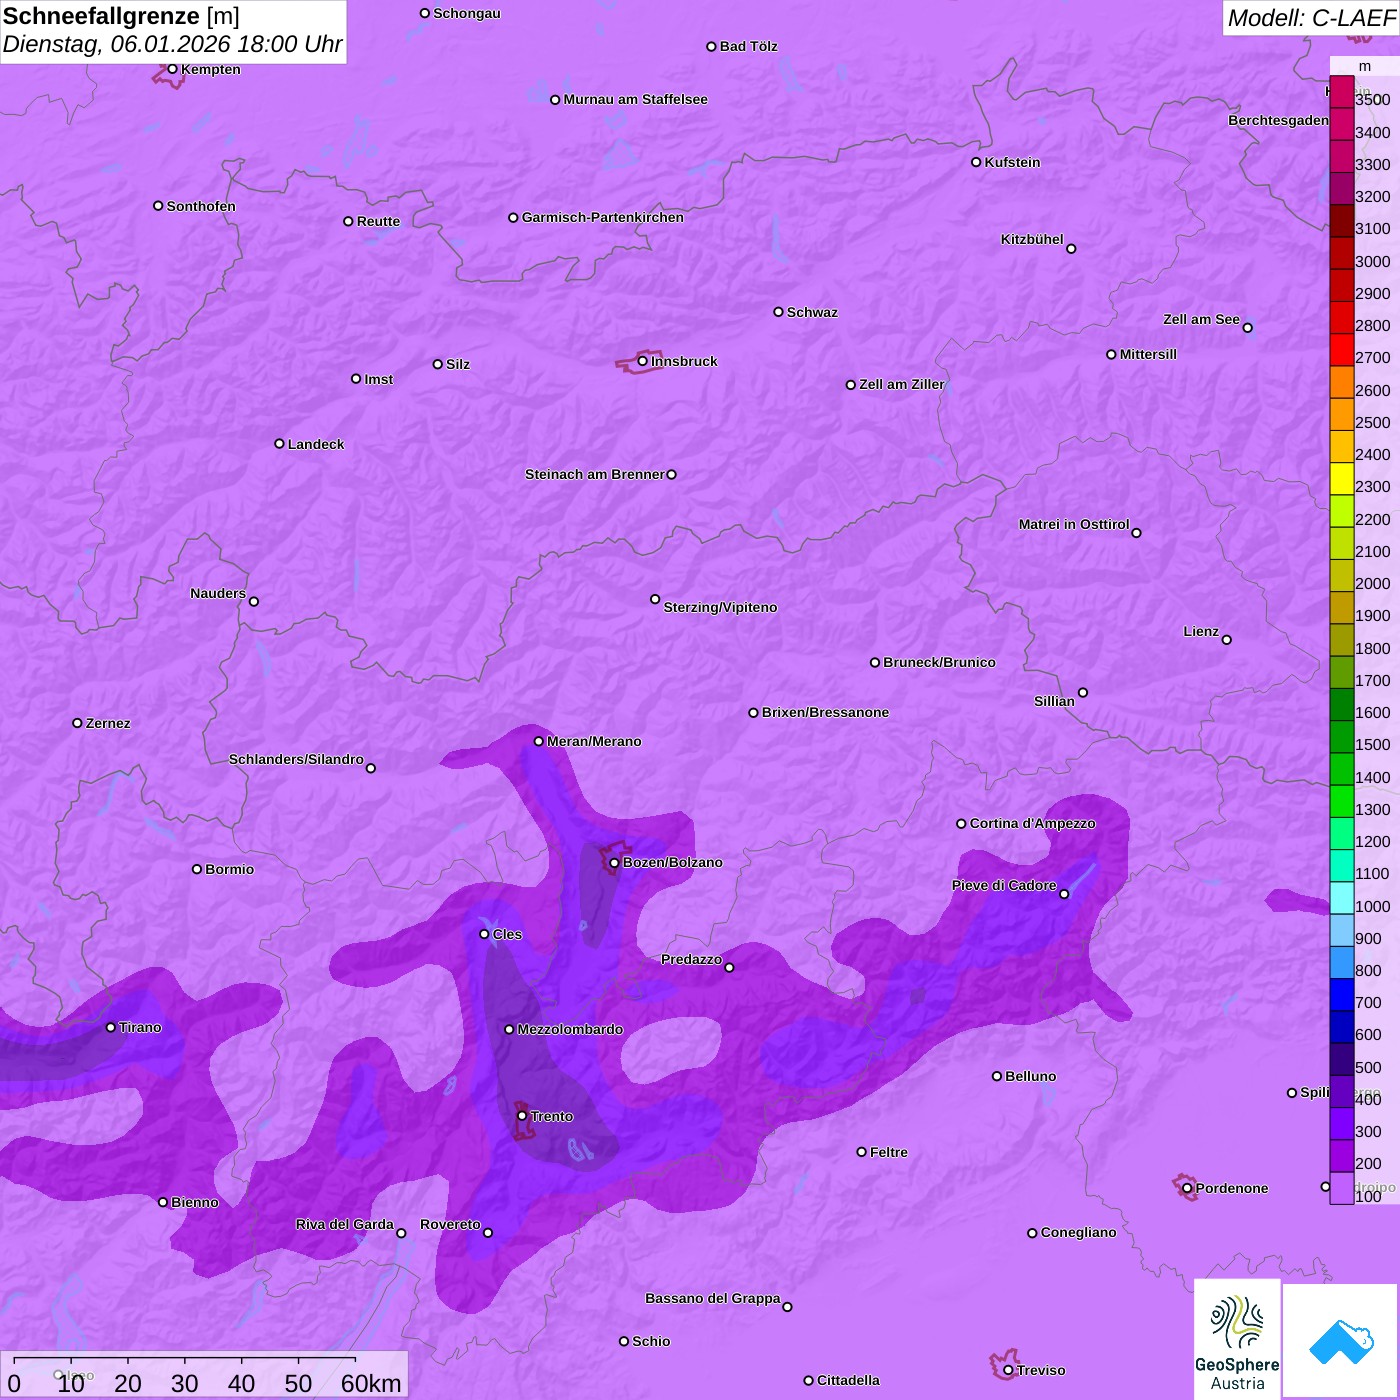Click the 'Landeck' label
The height and width of the screenshot is (1400, 1400).
pyautogui.click(x=316, y=444)
